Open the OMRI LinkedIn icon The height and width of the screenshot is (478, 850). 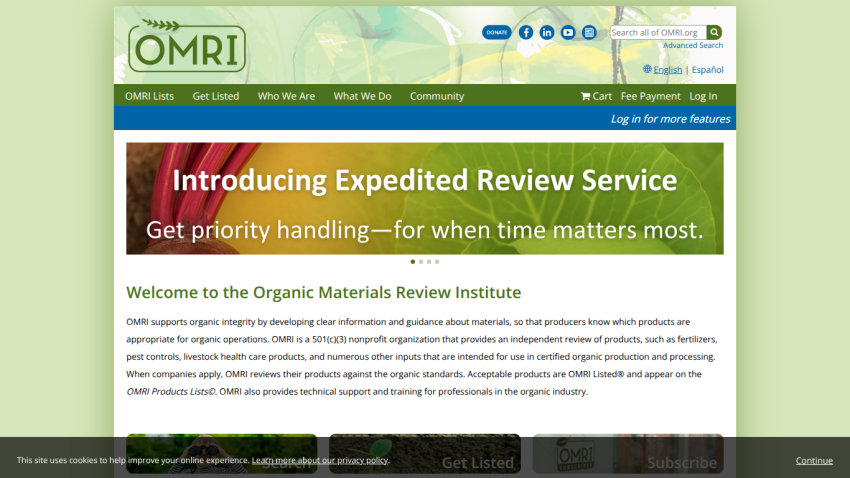[546, 33]
